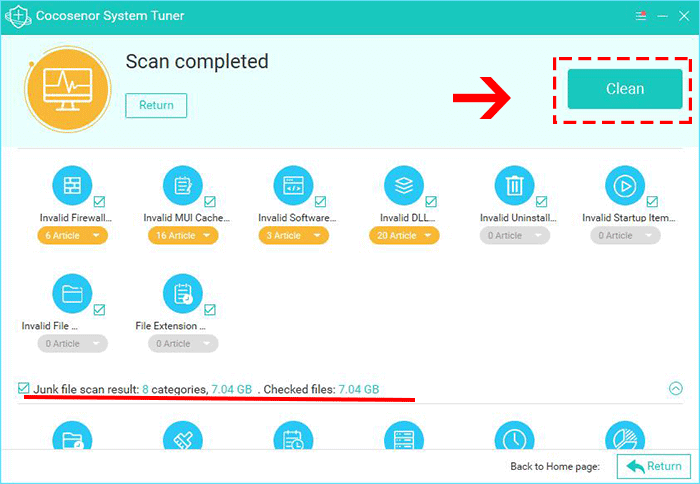Click the File Extension label
The height and width of the screenshot is (484, 700).
coord(170,326)
